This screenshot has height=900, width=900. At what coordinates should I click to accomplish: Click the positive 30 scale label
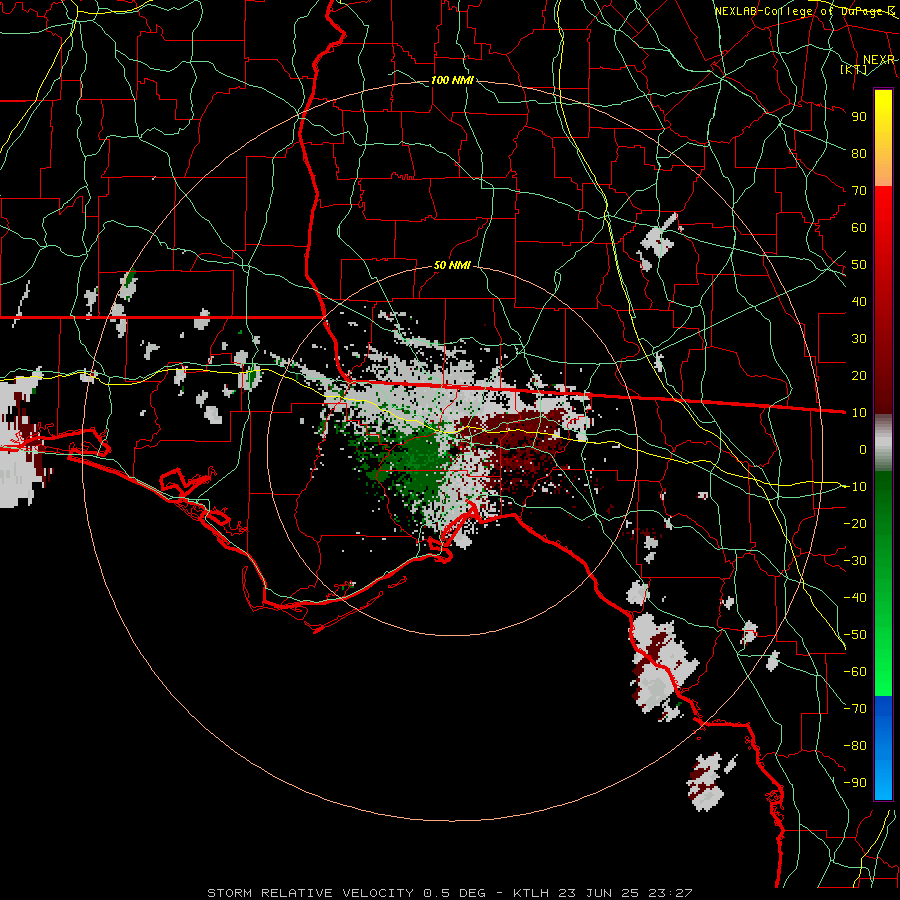click(x=859, y=339)
